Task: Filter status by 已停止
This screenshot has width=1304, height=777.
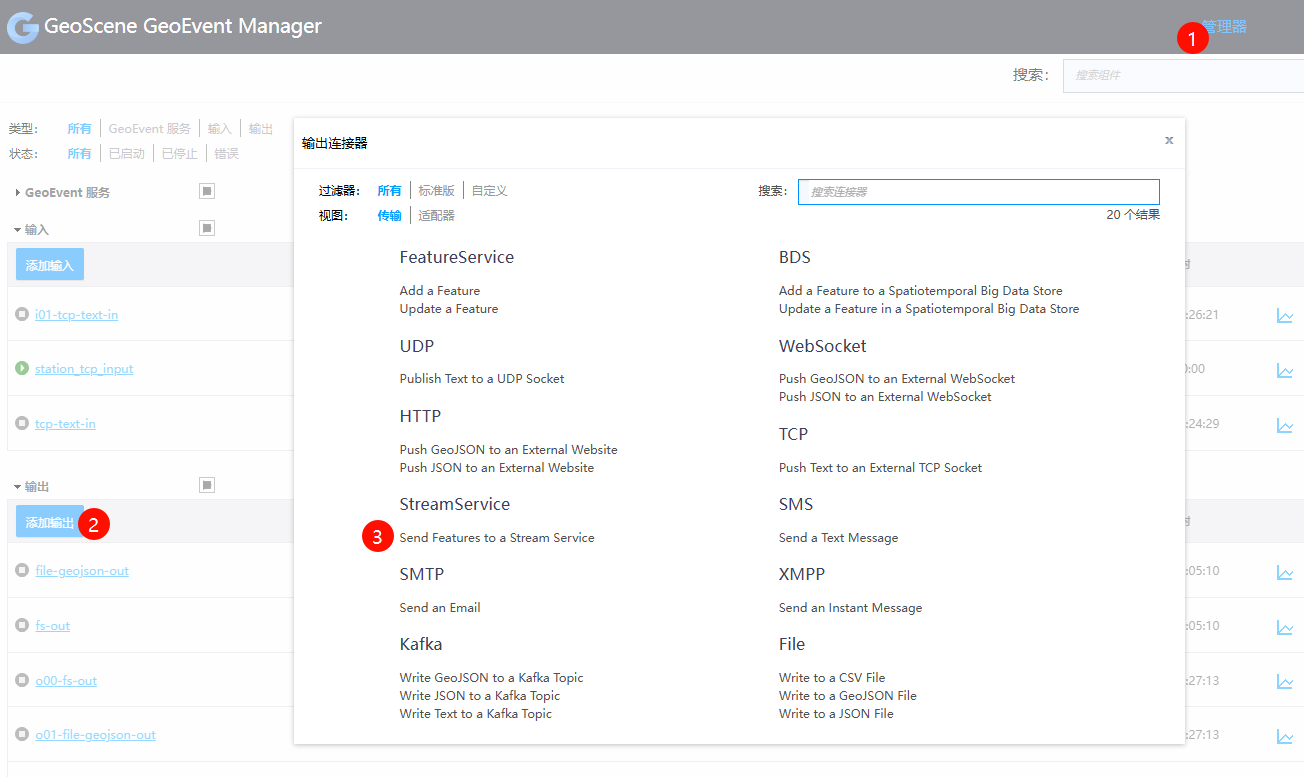Action: pos(180,154)
